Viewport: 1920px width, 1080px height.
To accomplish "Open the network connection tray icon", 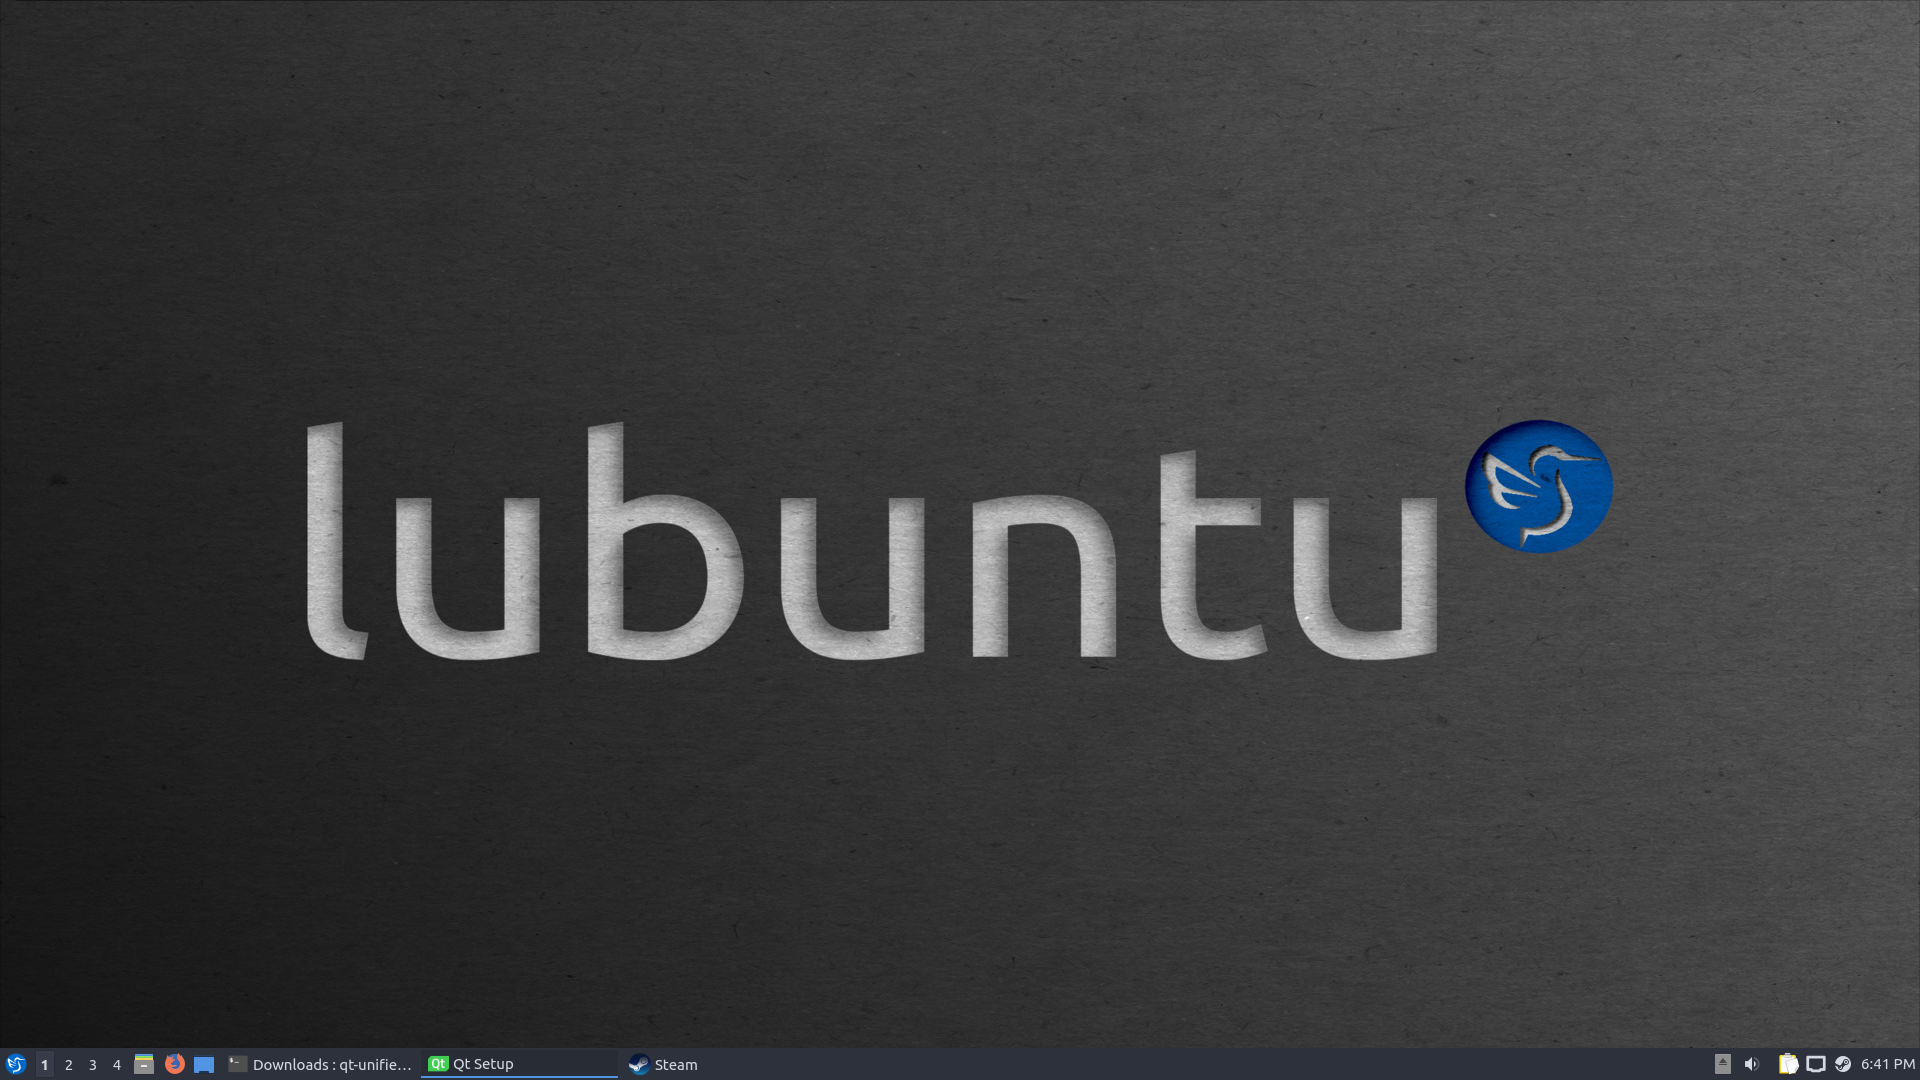I will [1816, 1064].
